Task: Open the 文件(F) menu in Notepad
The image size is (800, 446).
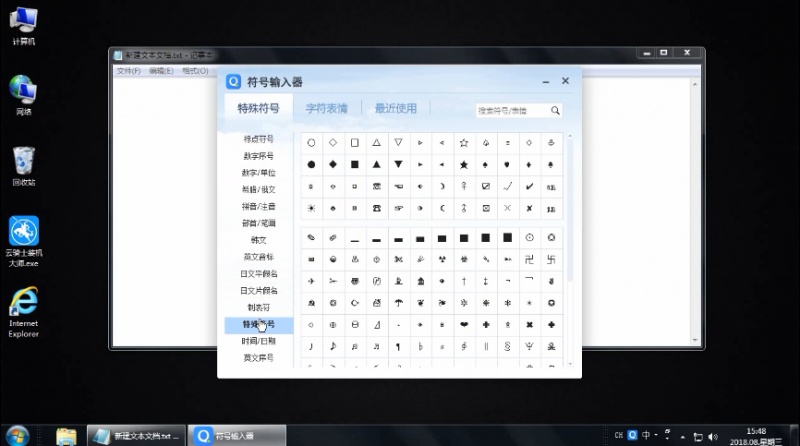Action: (x=129, y=71)
